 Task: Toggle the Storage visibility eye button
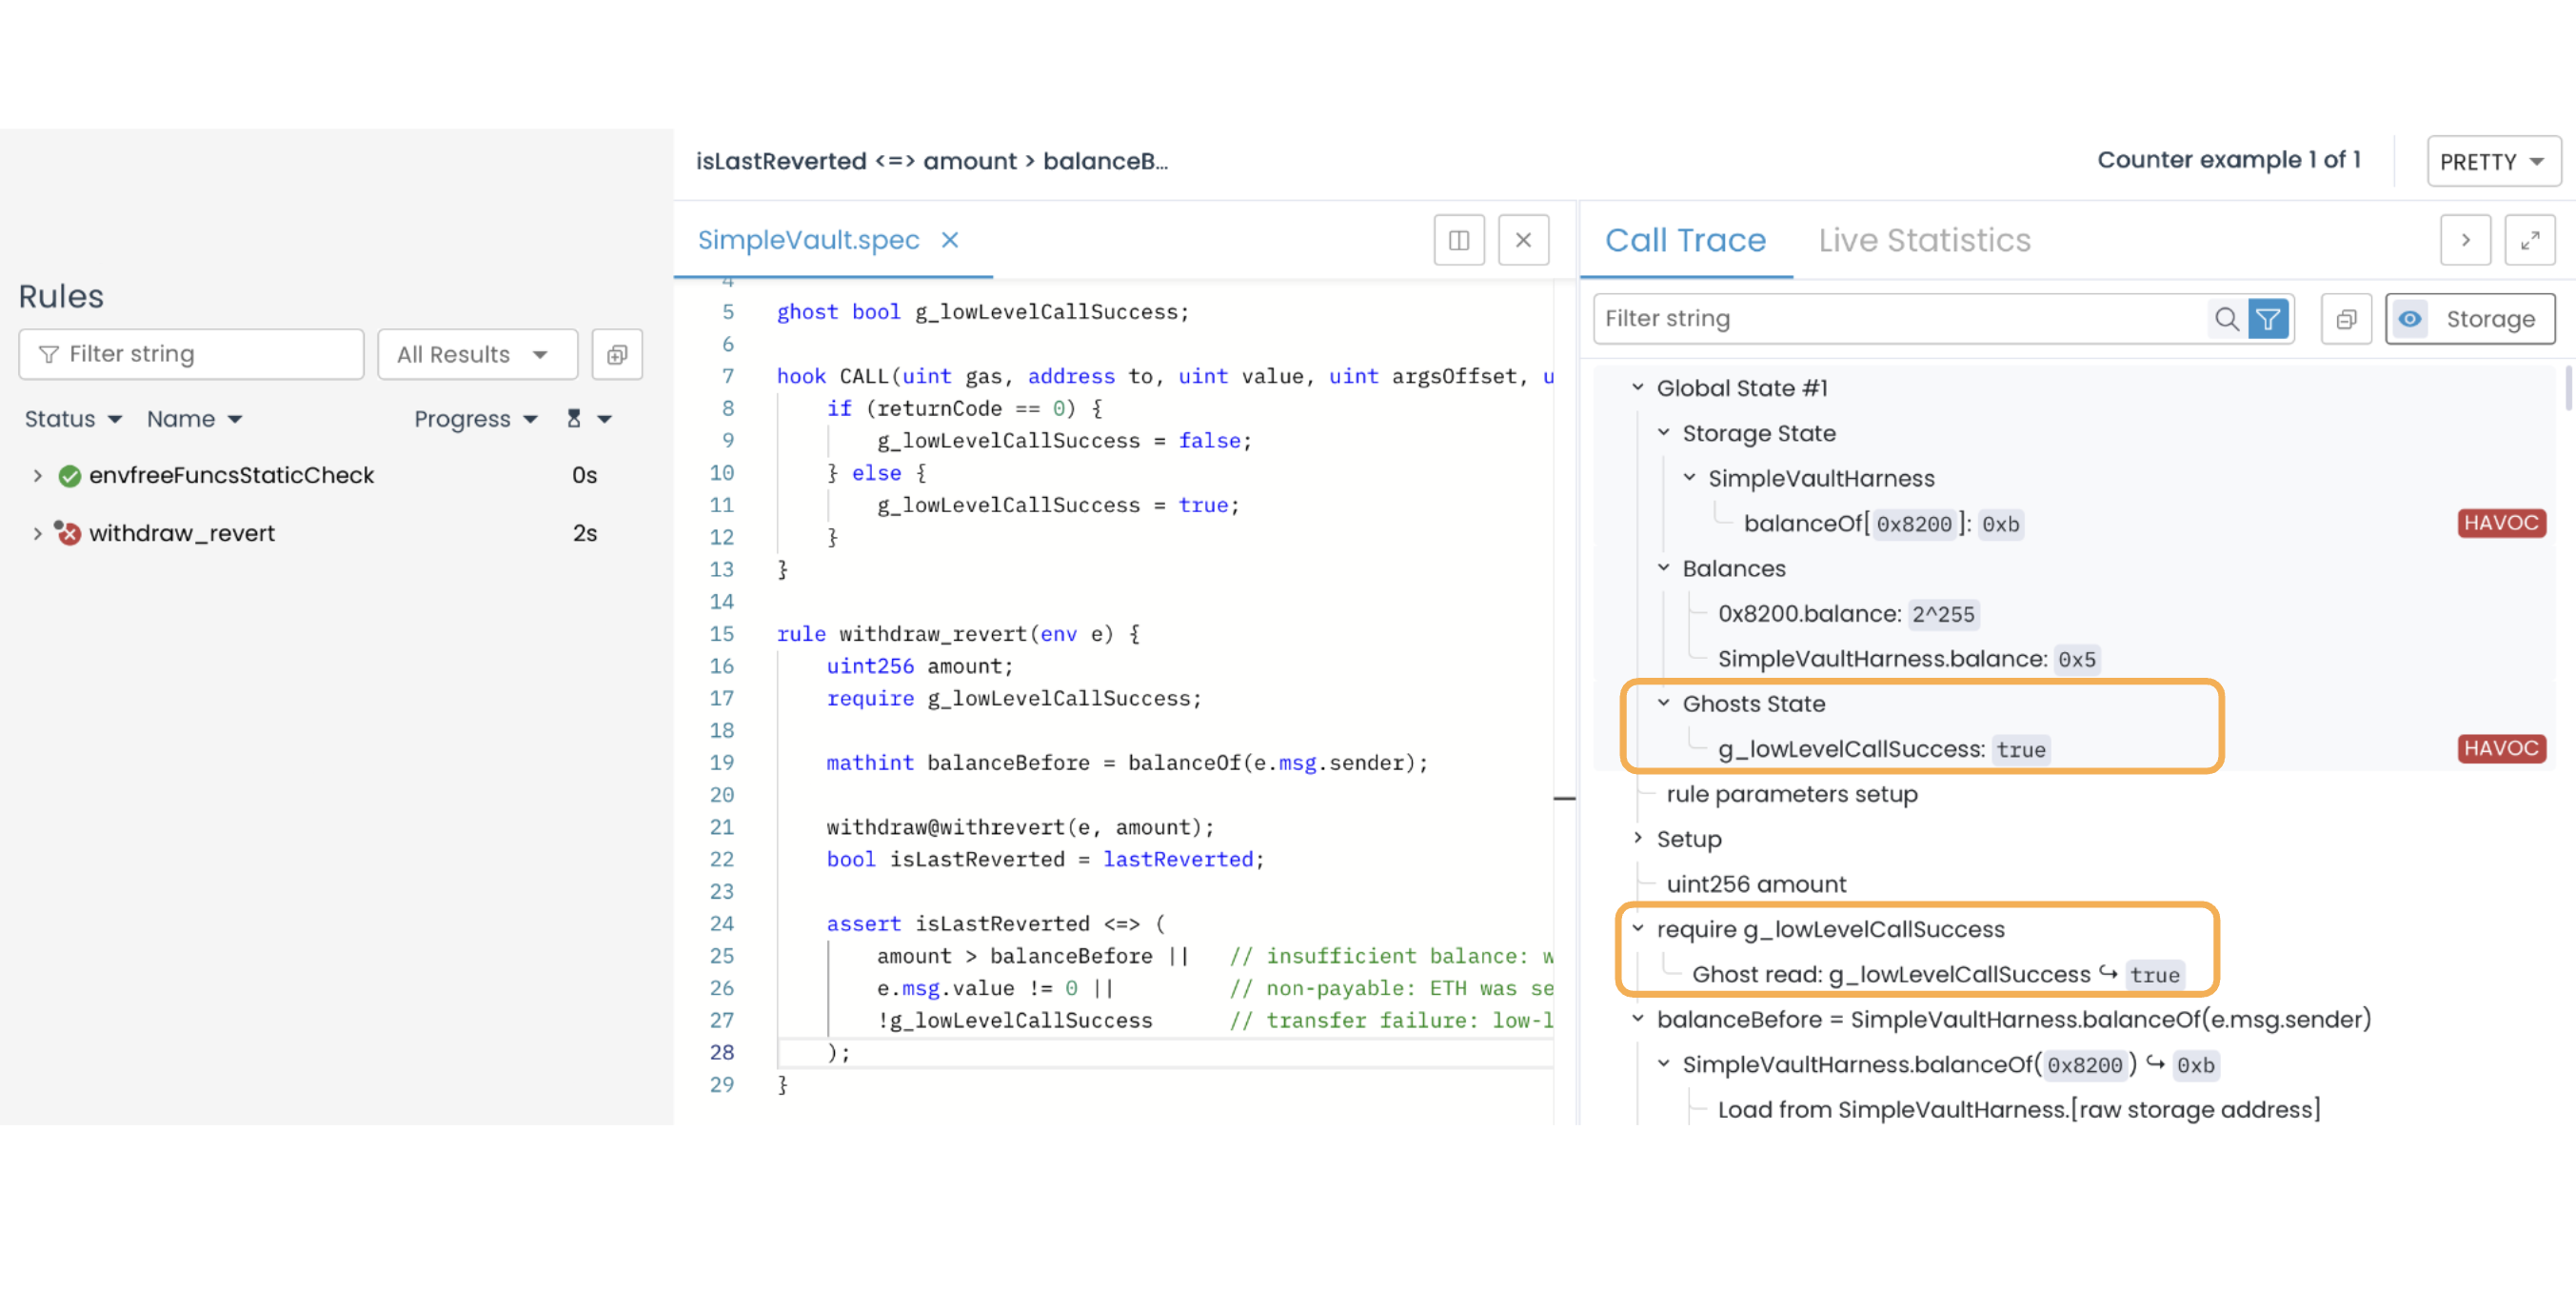point(2409,319)
